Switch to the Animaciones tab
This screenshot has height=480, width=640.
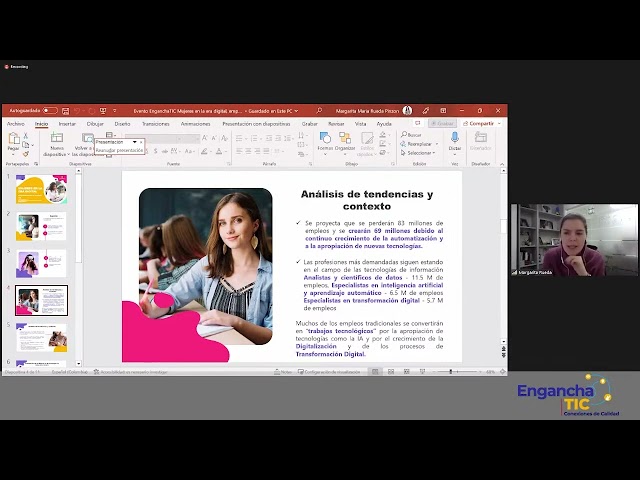click(196, 124)
